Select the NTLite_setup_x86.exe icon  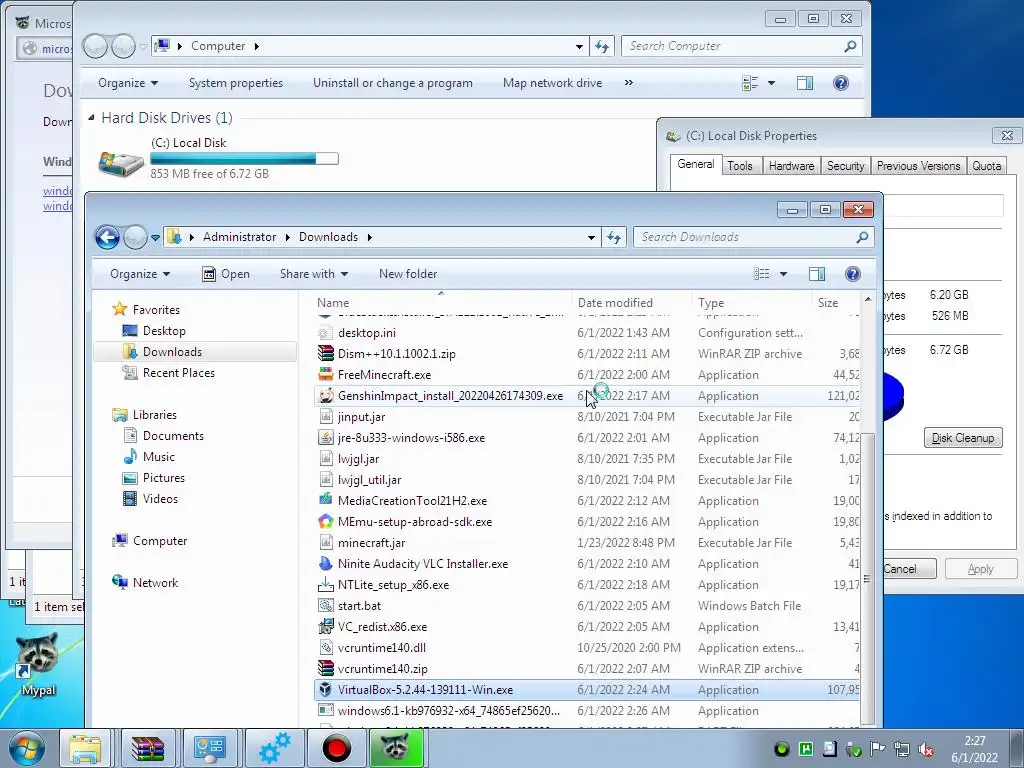[x=325, y=584]
